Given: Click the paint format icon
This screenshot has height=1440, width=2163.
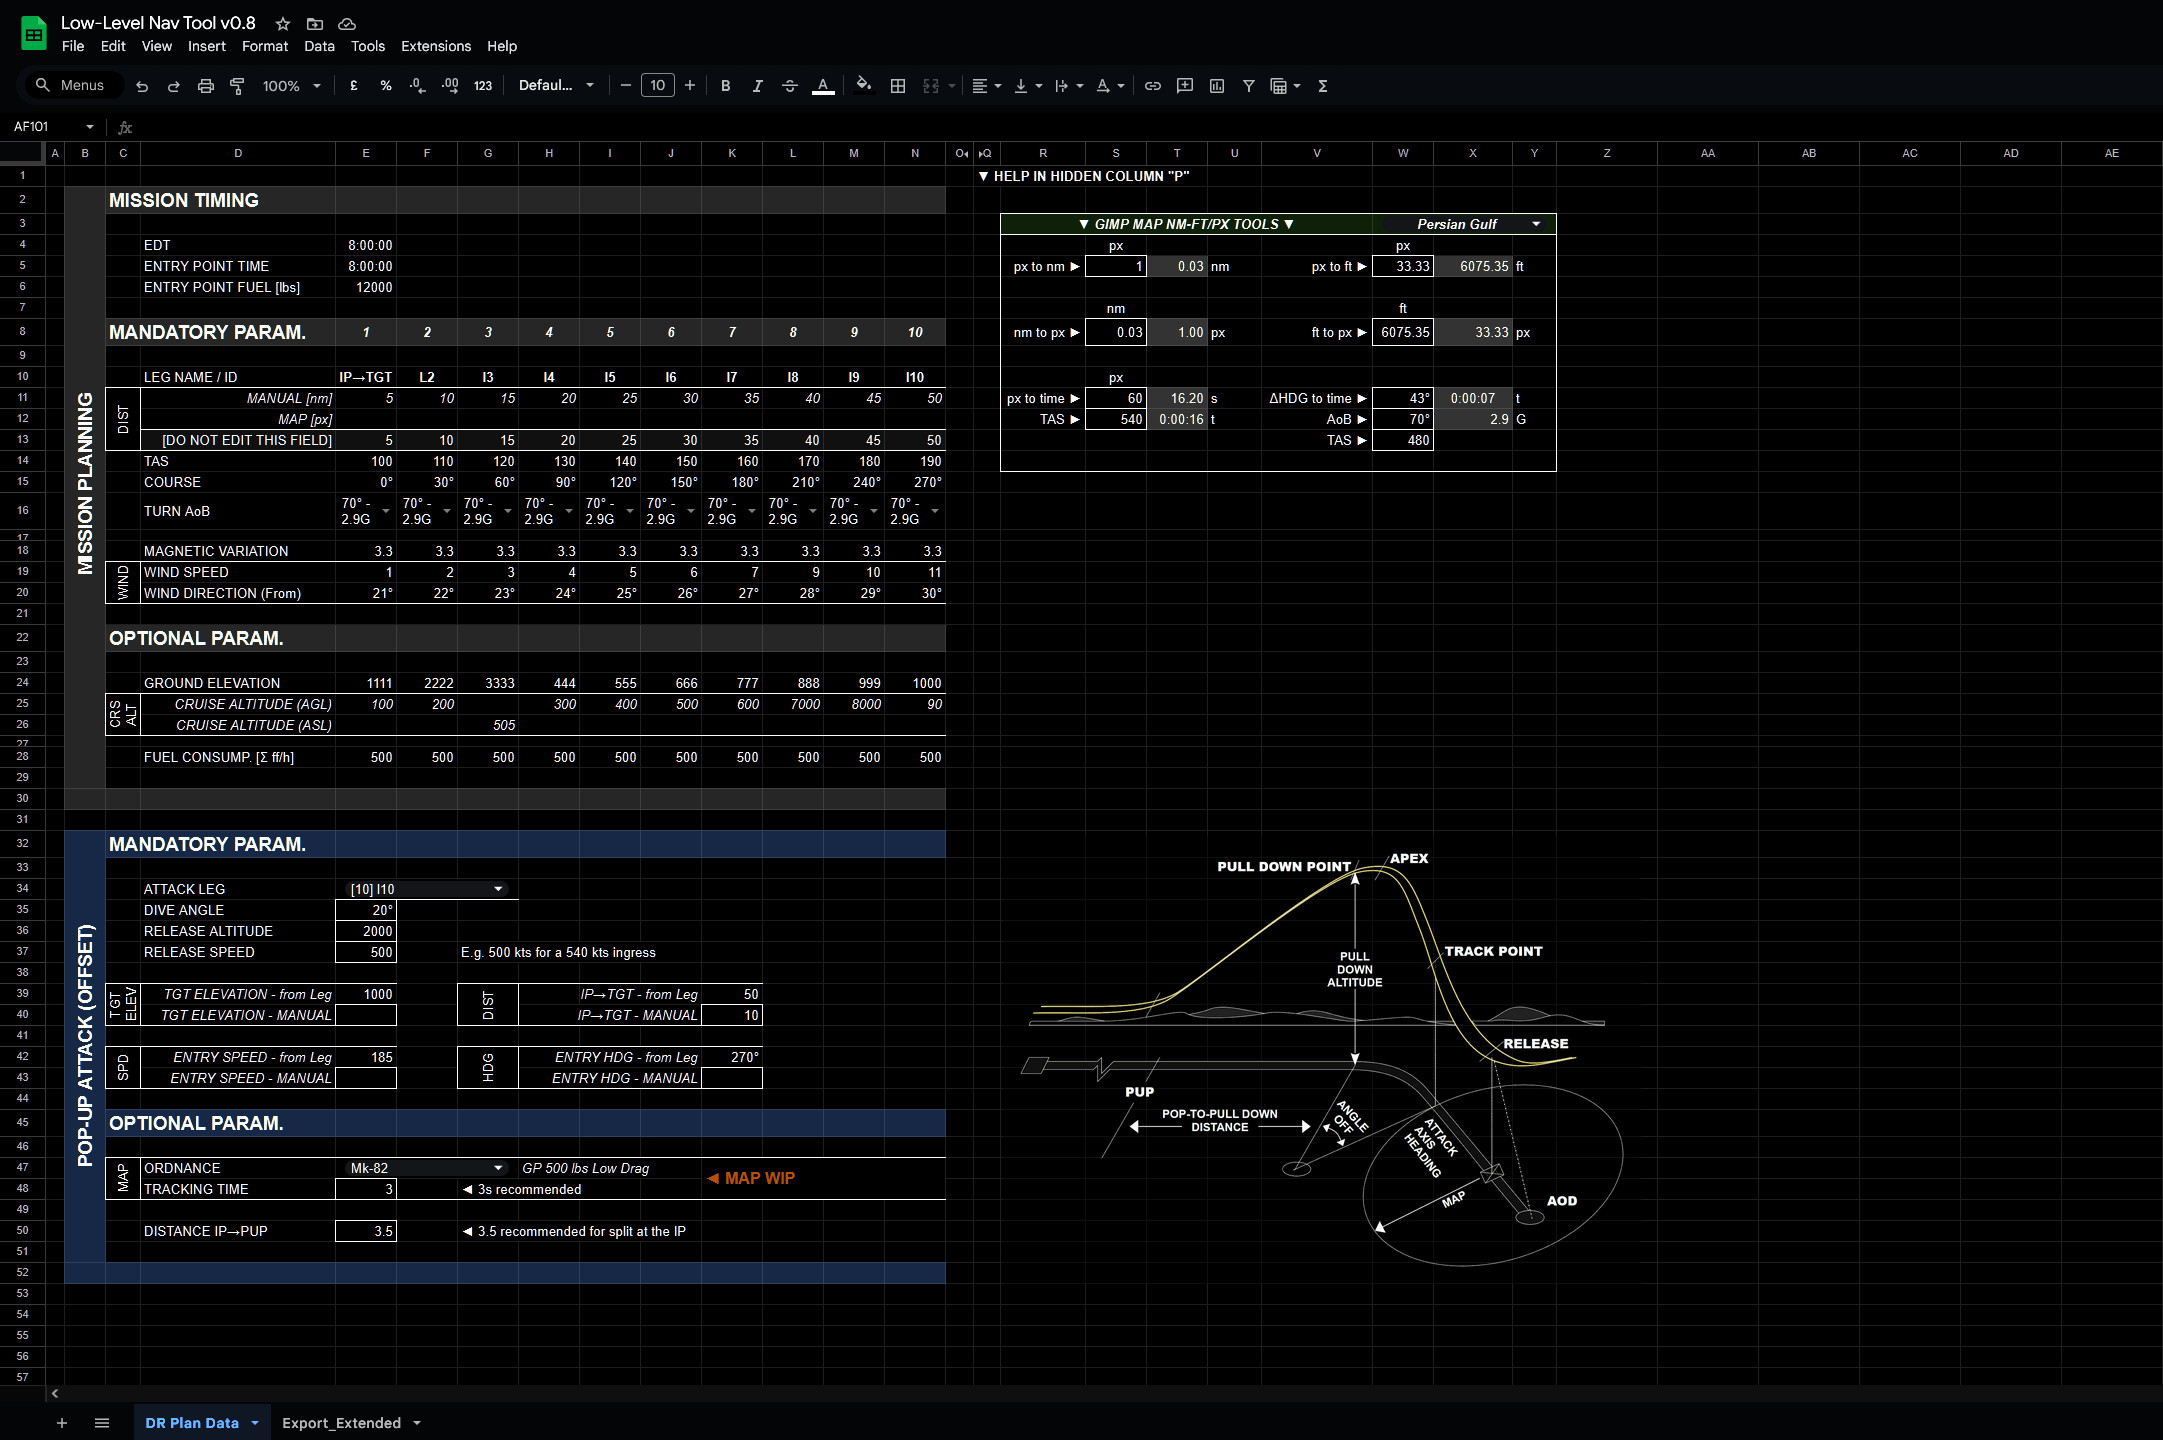Looking at the screenshot, I should [x=237, y=86].
